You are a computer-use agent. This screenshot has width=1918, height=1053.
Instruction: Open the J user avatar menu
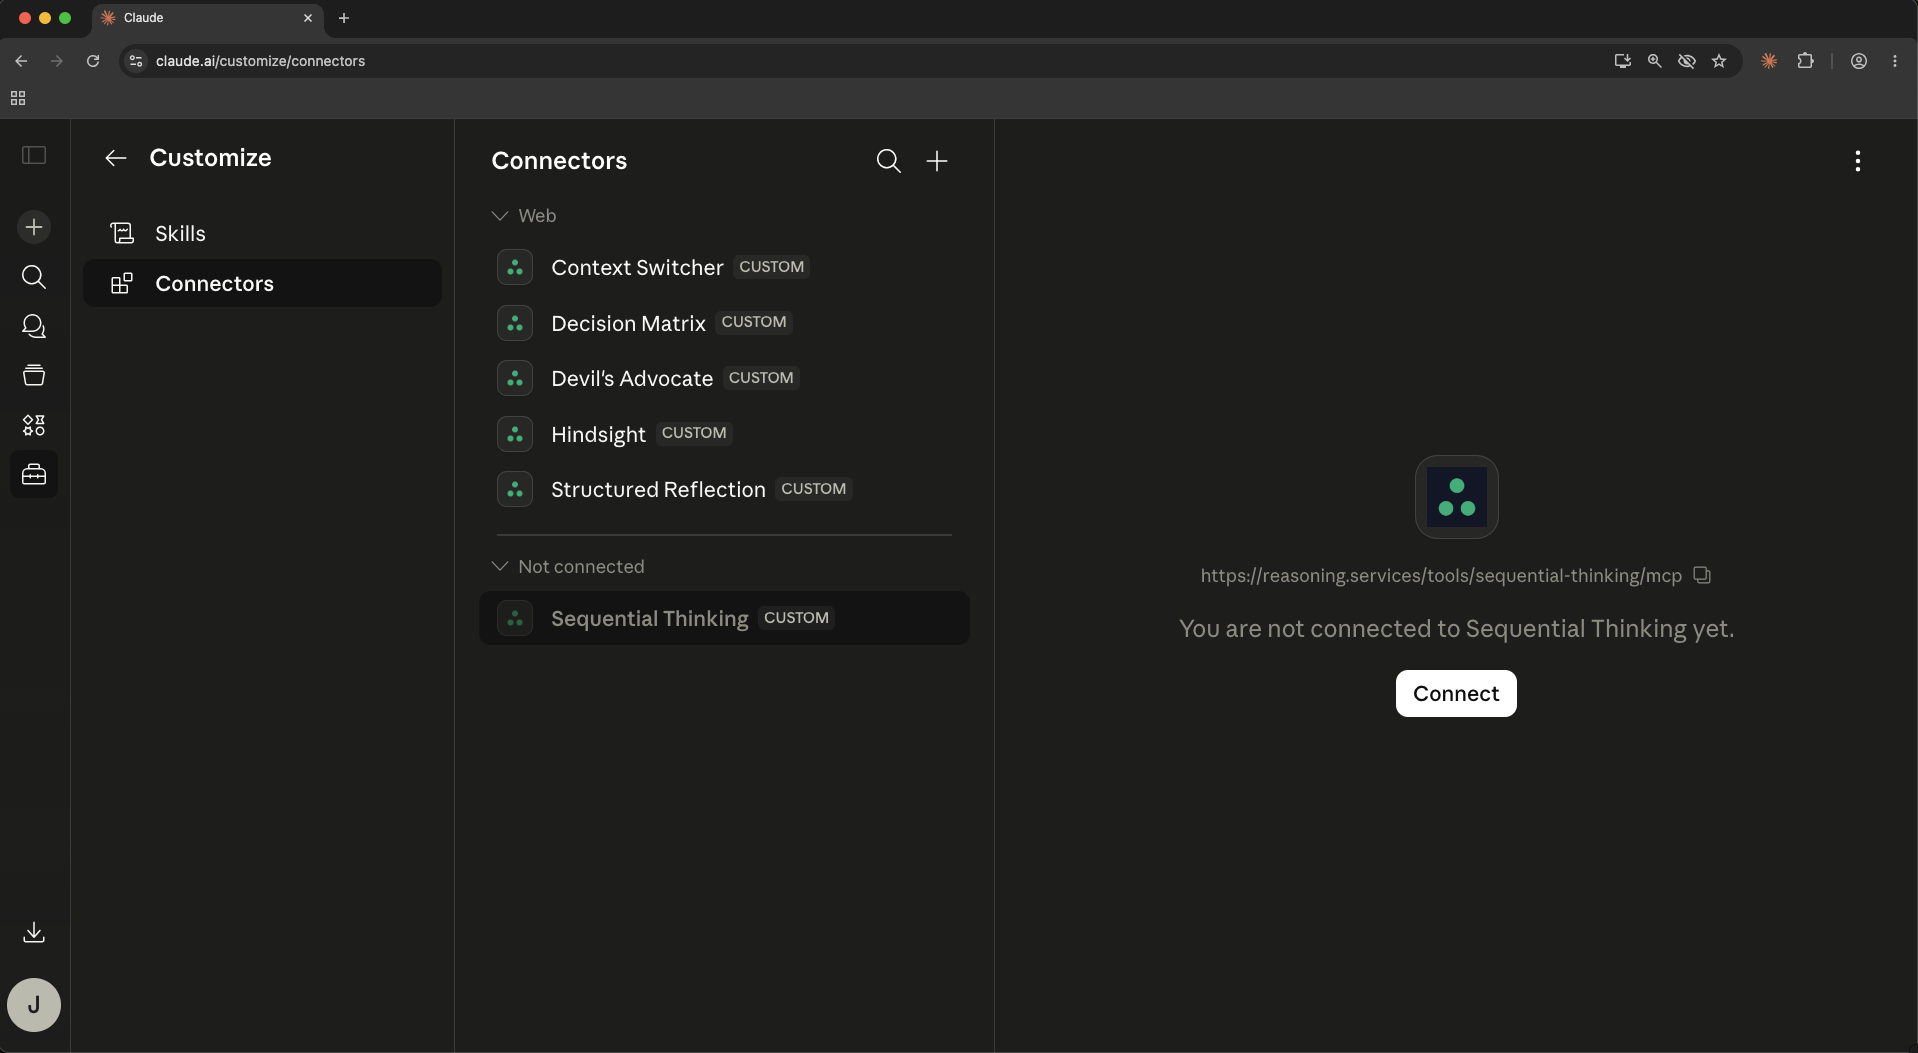(x=34, y=1005)
